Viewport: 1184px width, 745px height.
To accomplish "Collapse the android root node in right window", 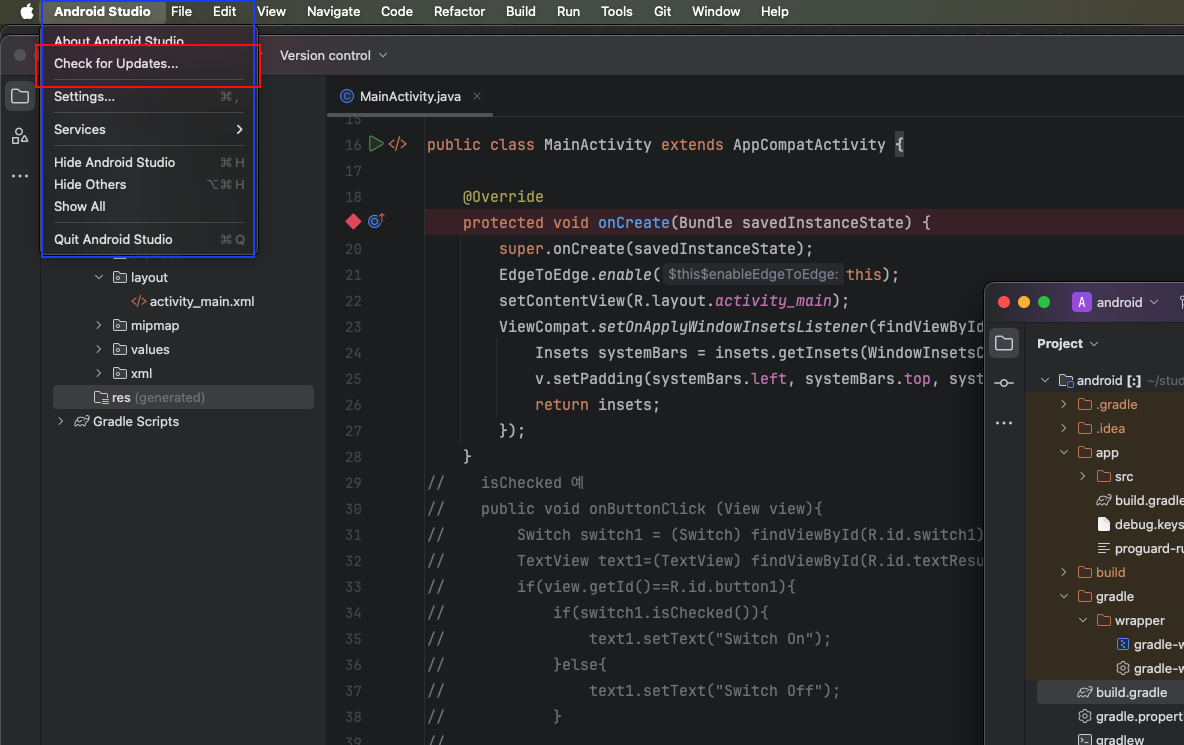I will [x=1045, y=380].
